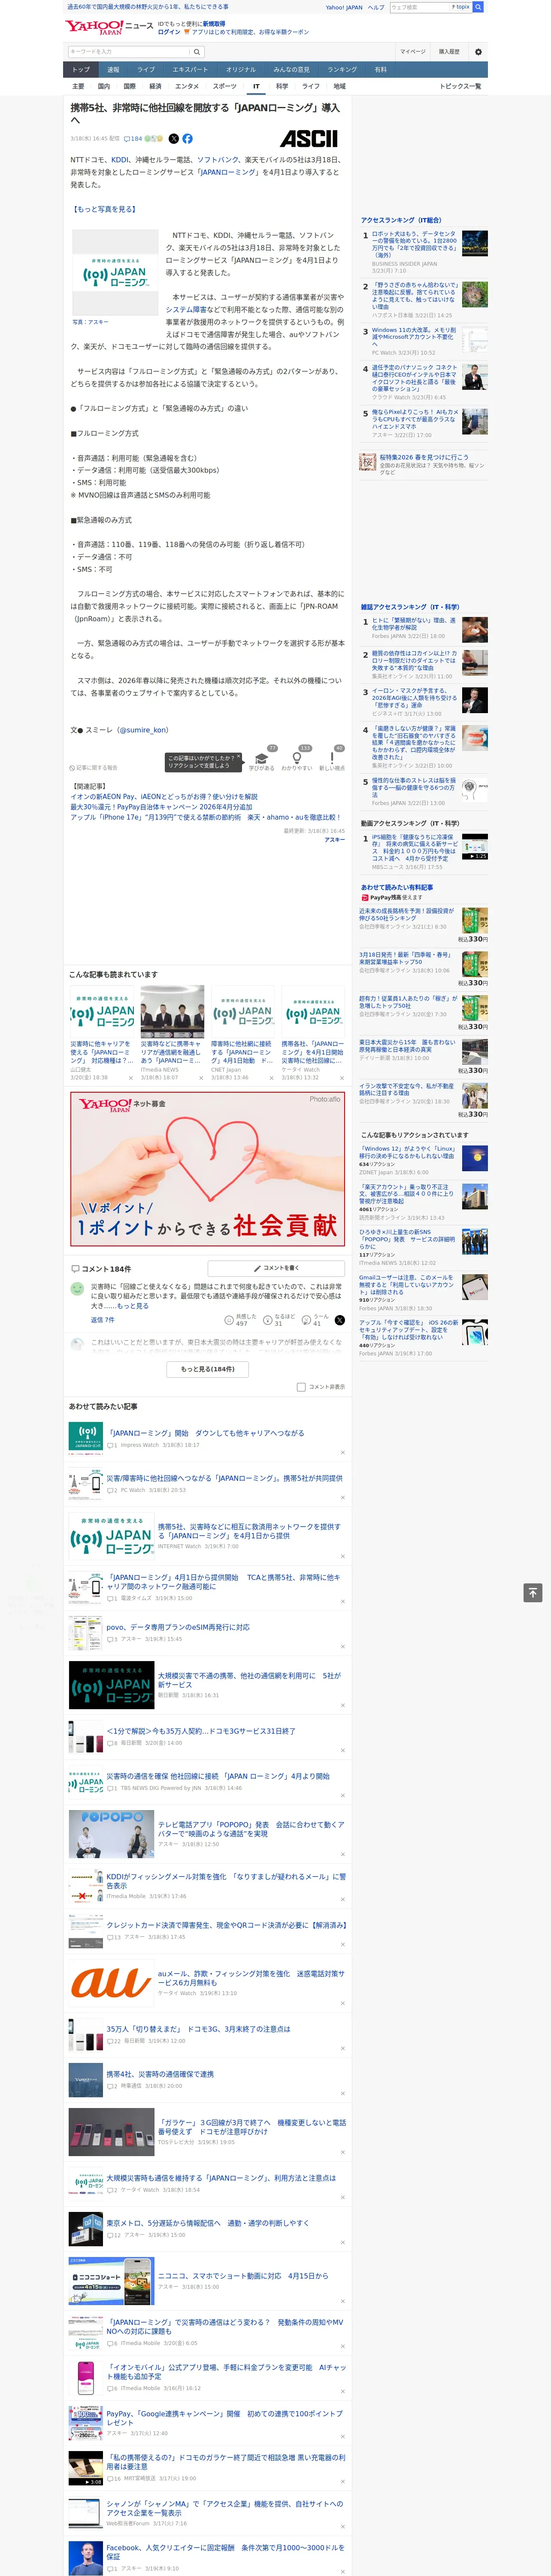Open the 184 comments bubble under headline
This screenshot has height=2576, width=551.
click(133, 139)
